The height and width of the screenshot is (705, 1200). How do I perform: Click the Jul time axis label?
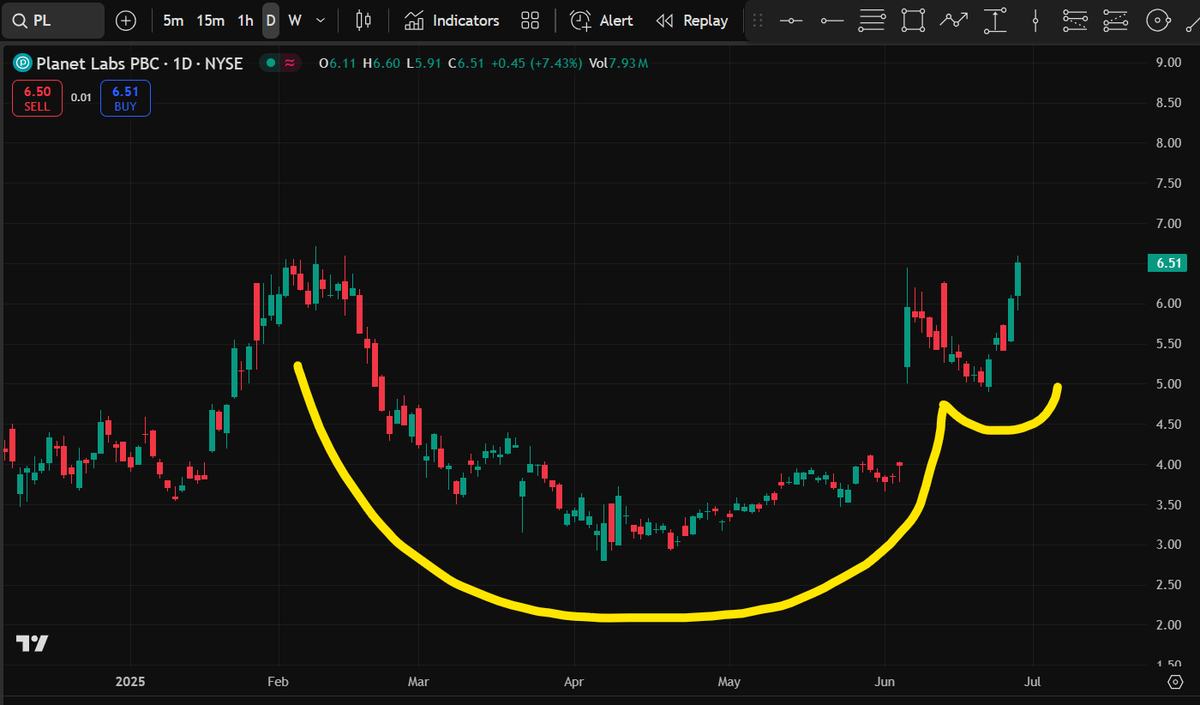pyautogui.click(x=1032, y=682)
